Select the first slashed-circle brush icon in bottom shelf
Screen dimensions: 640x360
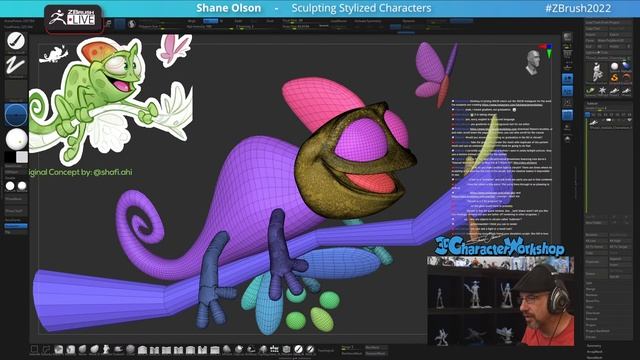point(298,349)
